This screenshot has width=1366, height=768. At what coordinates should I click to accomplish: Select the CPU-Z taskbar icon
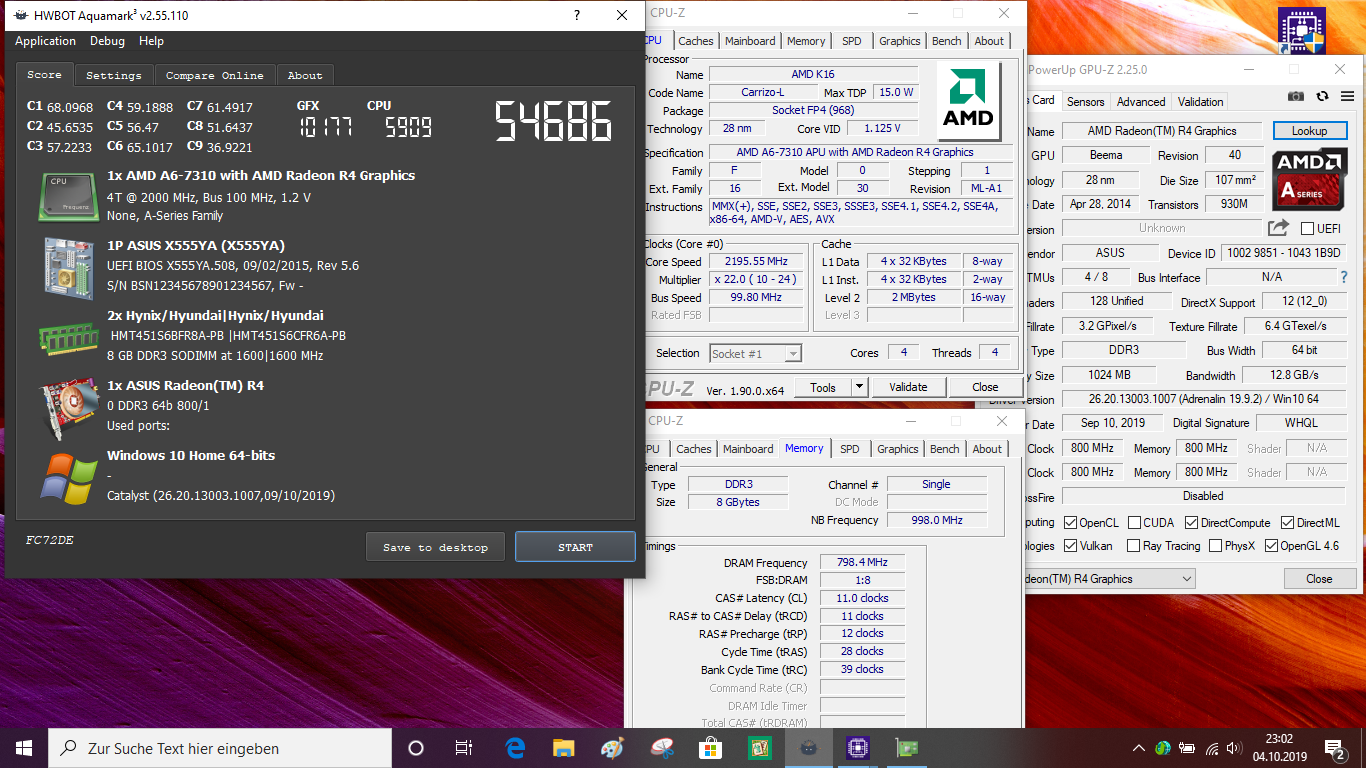(857, 748)
